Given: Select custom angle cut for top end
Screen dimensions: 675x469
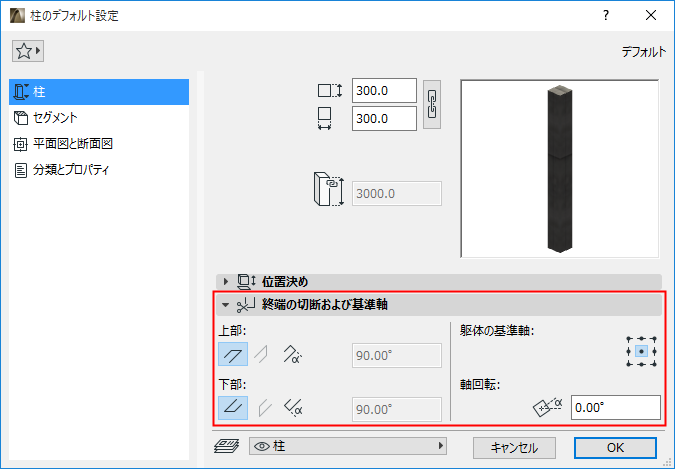Looking at the screenshot, I should pyautogui.click(x=292, y=354).
